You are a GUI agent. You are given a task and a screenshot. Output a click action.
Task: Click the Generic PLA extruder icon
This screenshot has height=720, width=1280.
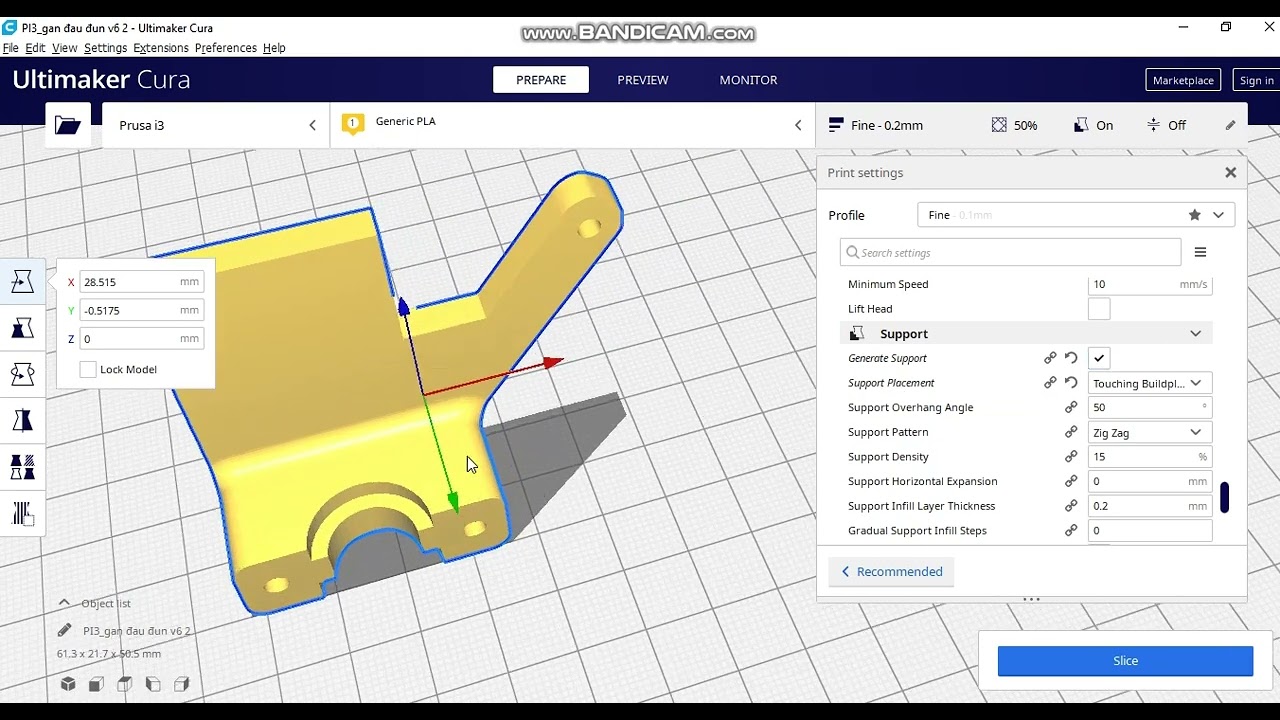click(x=352, y=124)
